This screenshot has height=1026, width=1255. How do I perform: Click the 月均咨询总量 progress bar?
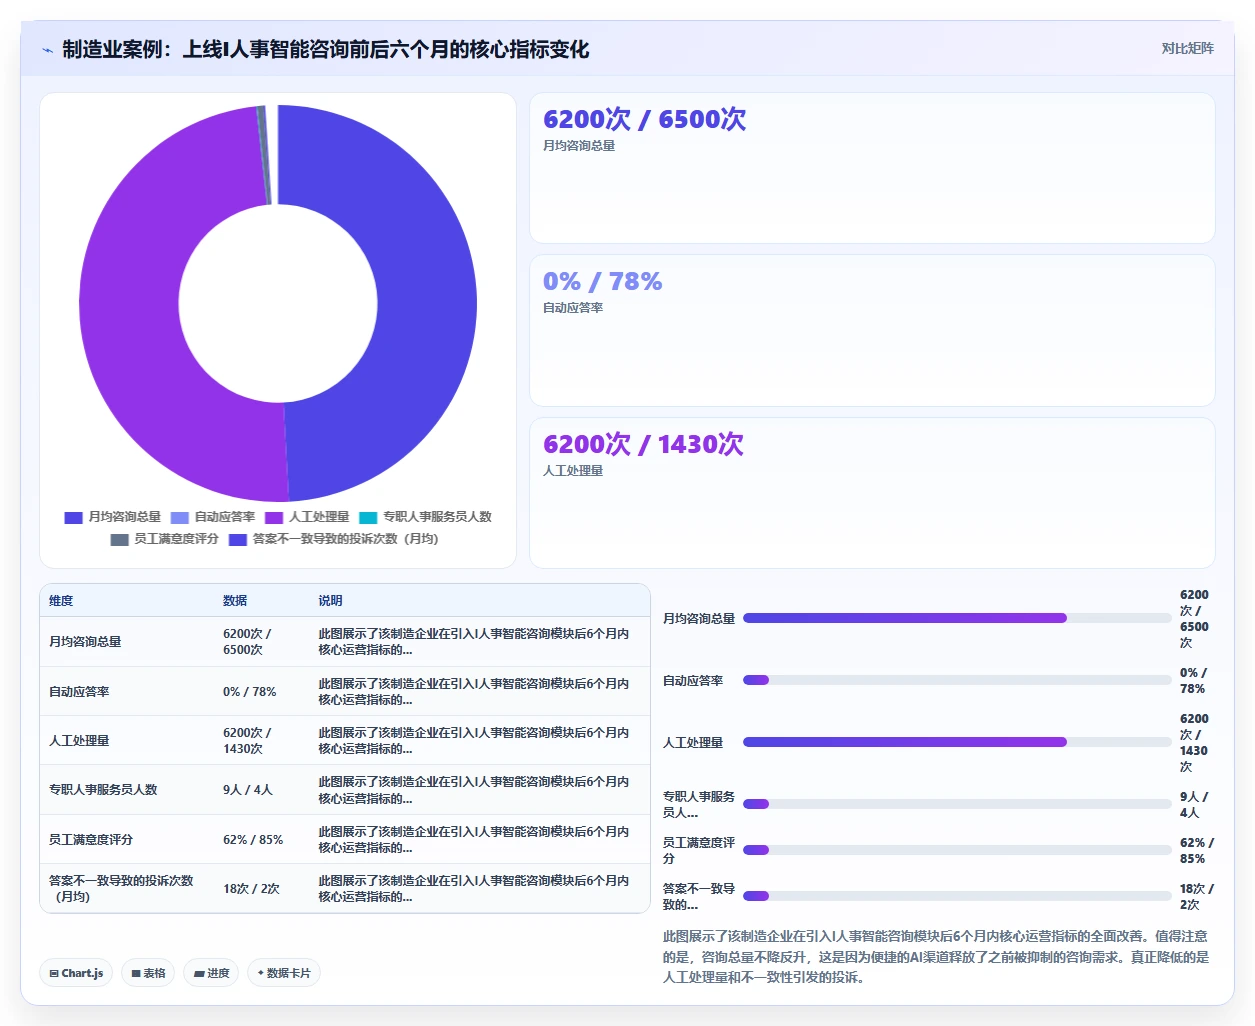(957, 618)
